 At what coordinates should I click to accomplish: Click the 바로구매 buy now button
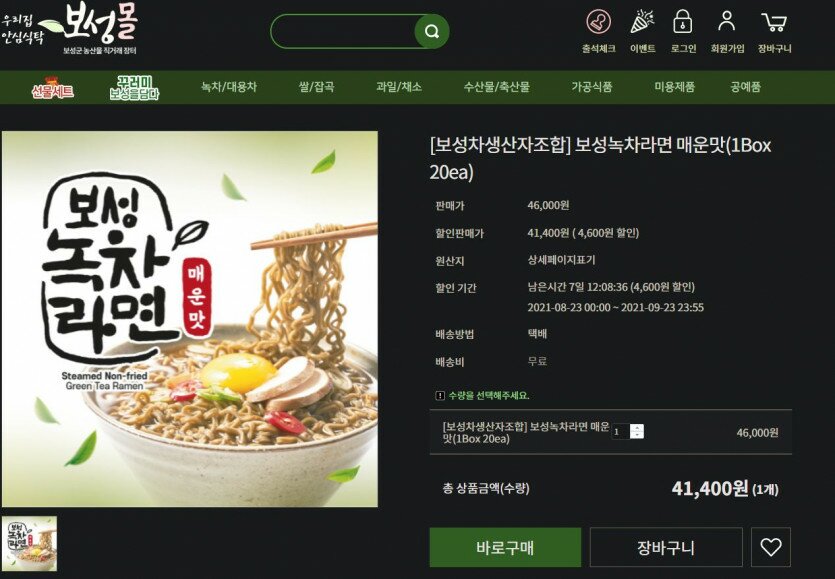click(505, 547)
